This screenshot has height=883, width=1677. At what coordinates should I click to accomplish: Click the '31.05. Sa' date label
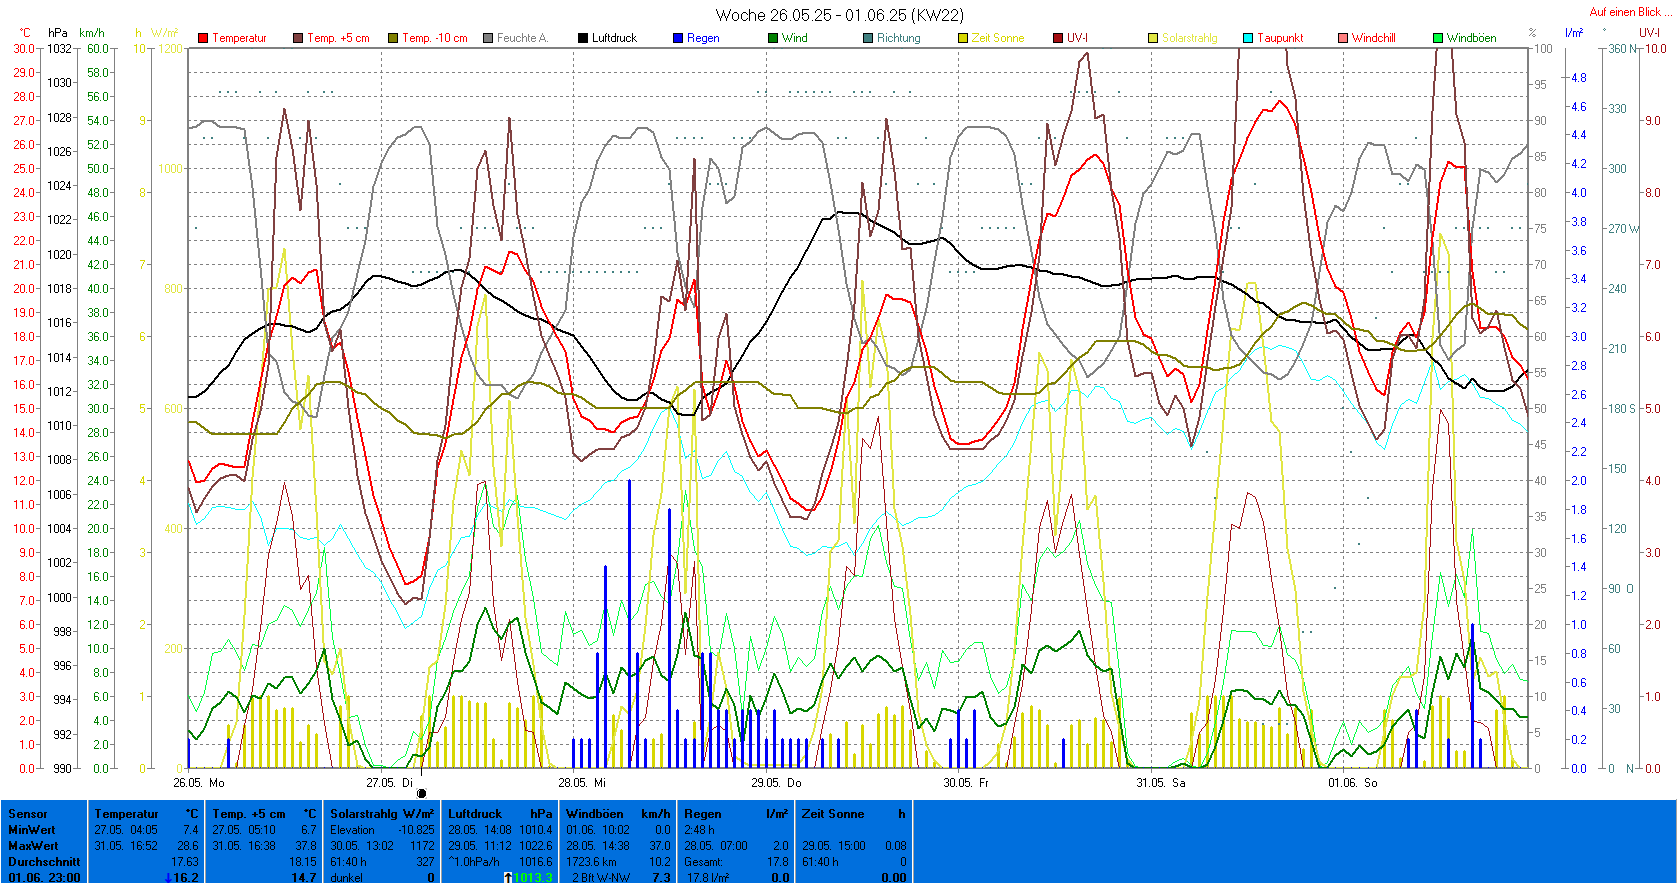coord(1161,782)
